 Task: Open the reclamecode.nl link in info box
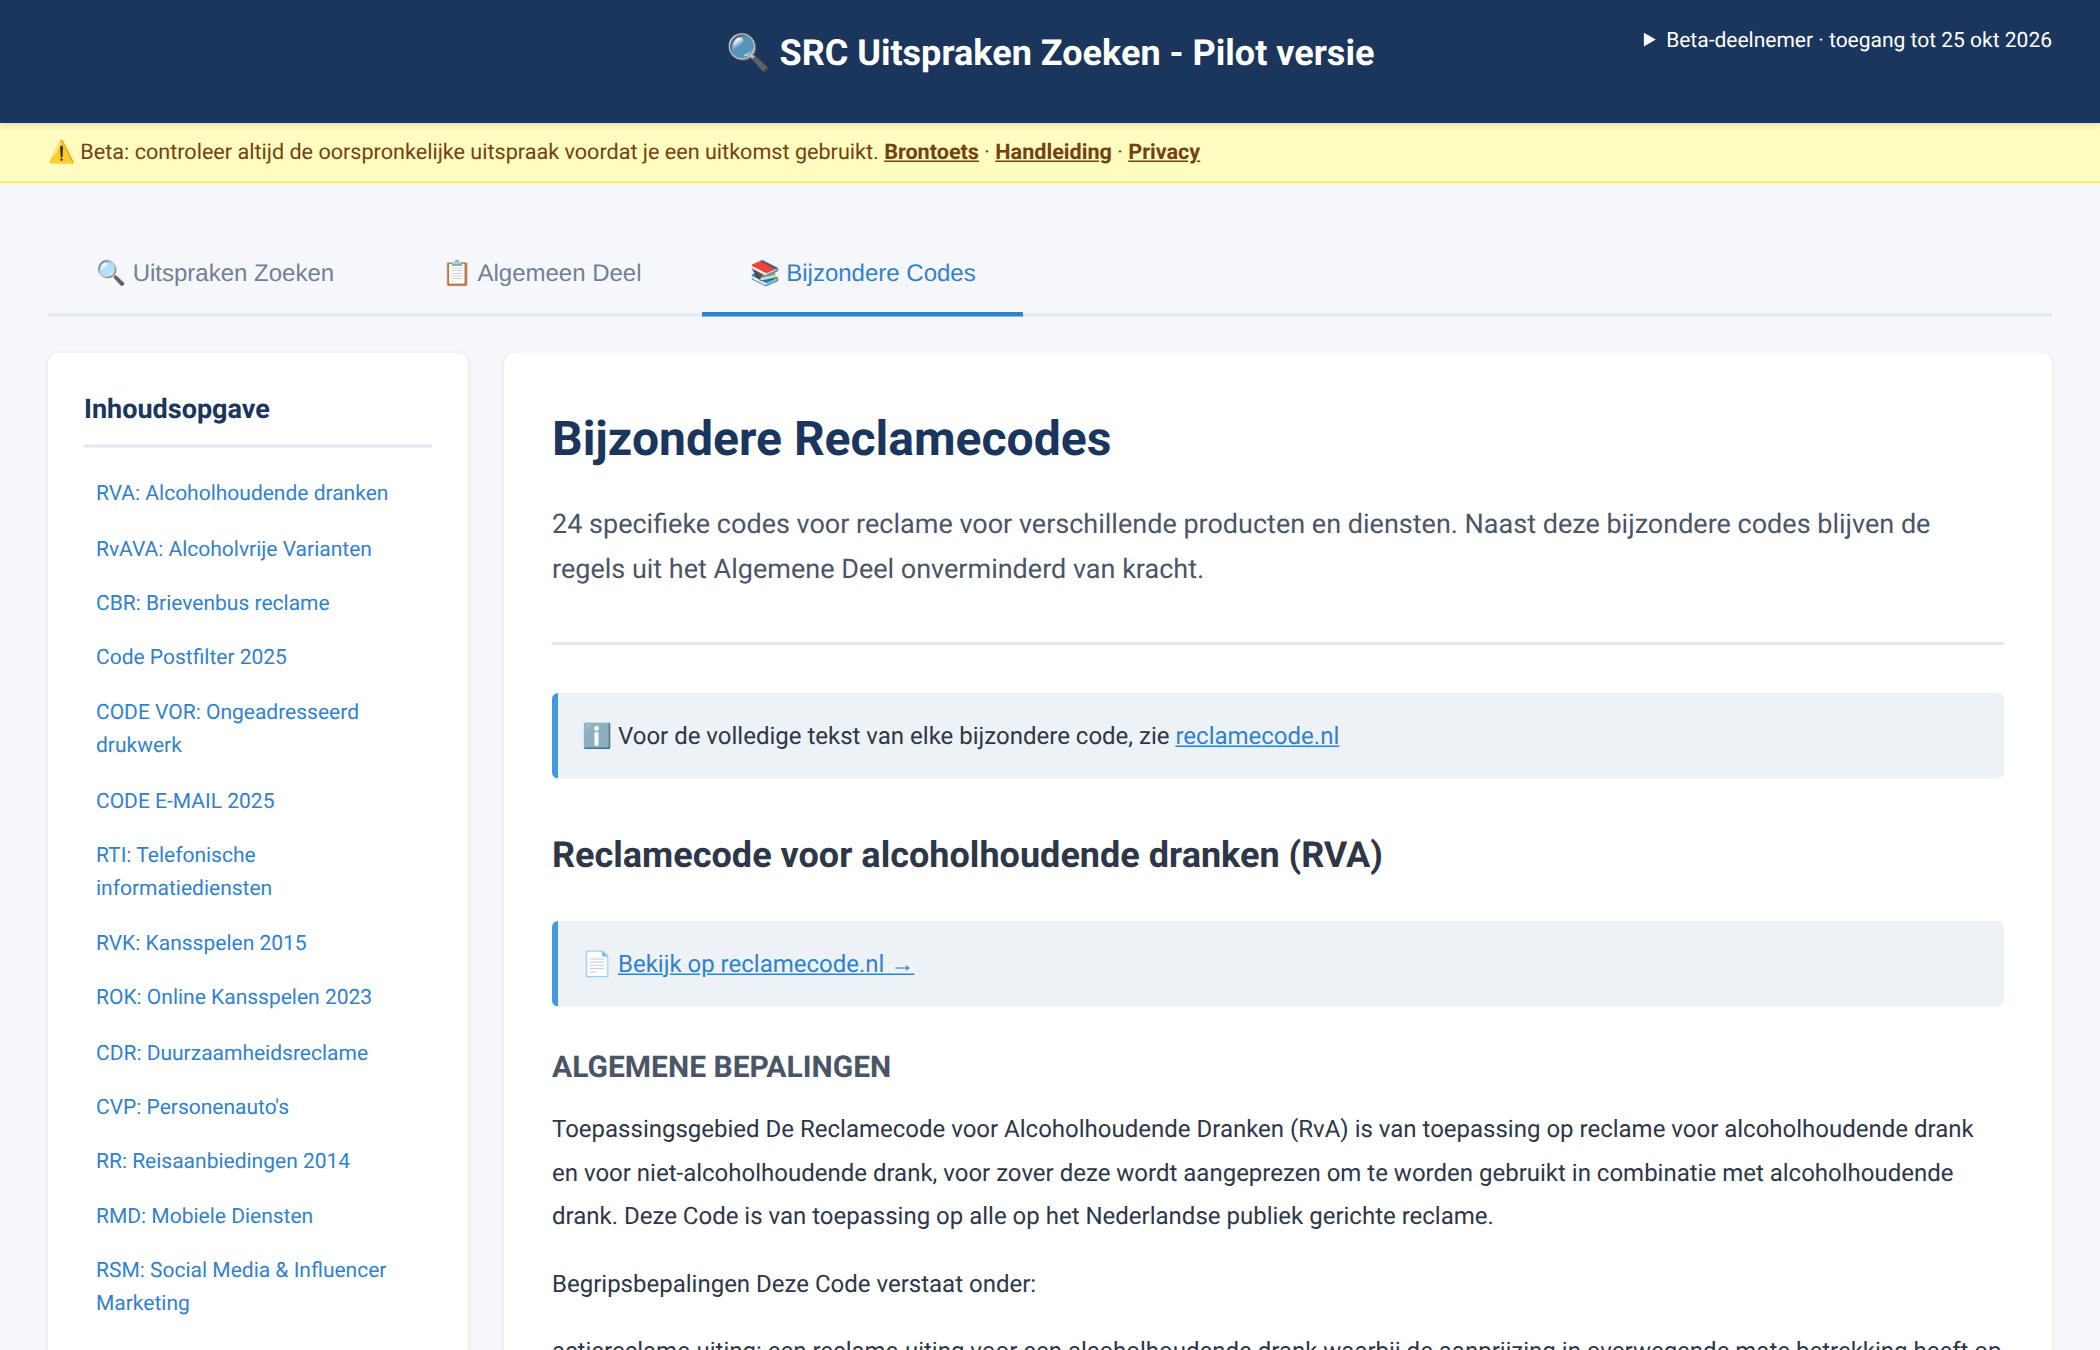(x=1257, y=736)
